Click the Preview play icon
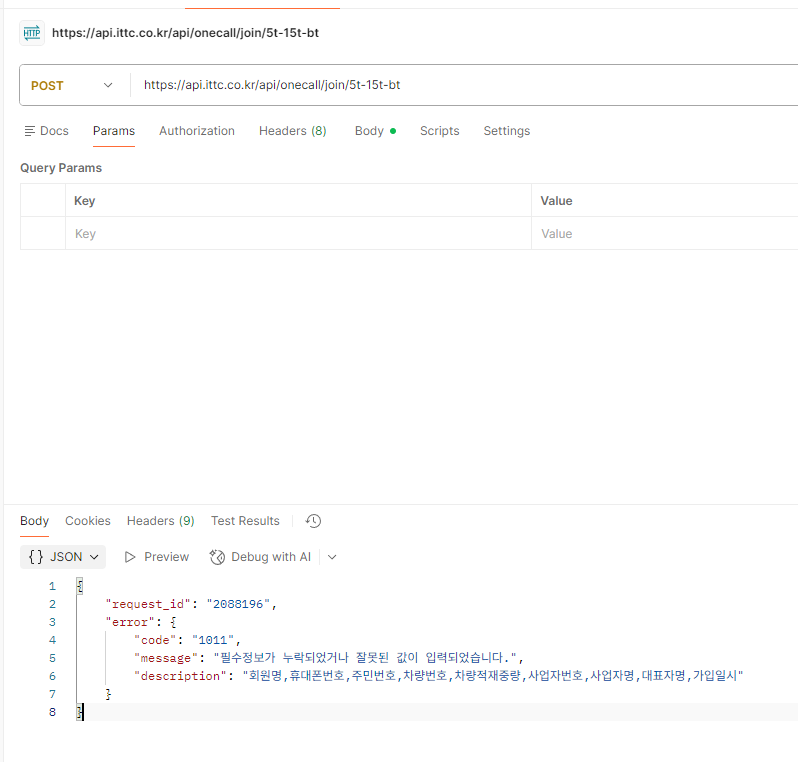Image resolution: width=798 pixels, height=762 pixels. (130, 557)
